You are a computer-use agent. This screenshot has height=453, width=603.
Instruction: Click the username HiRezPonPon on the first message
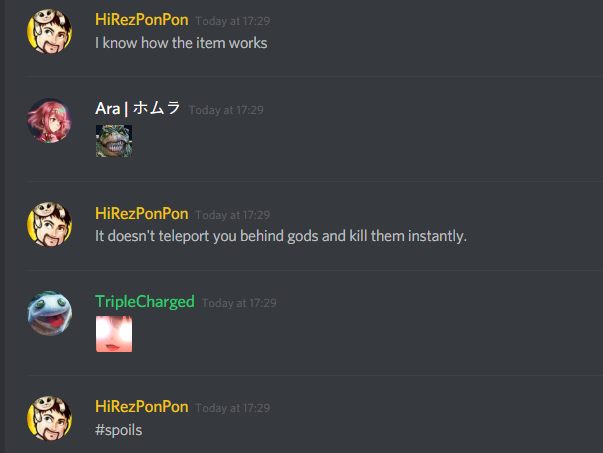coord(142,20)
